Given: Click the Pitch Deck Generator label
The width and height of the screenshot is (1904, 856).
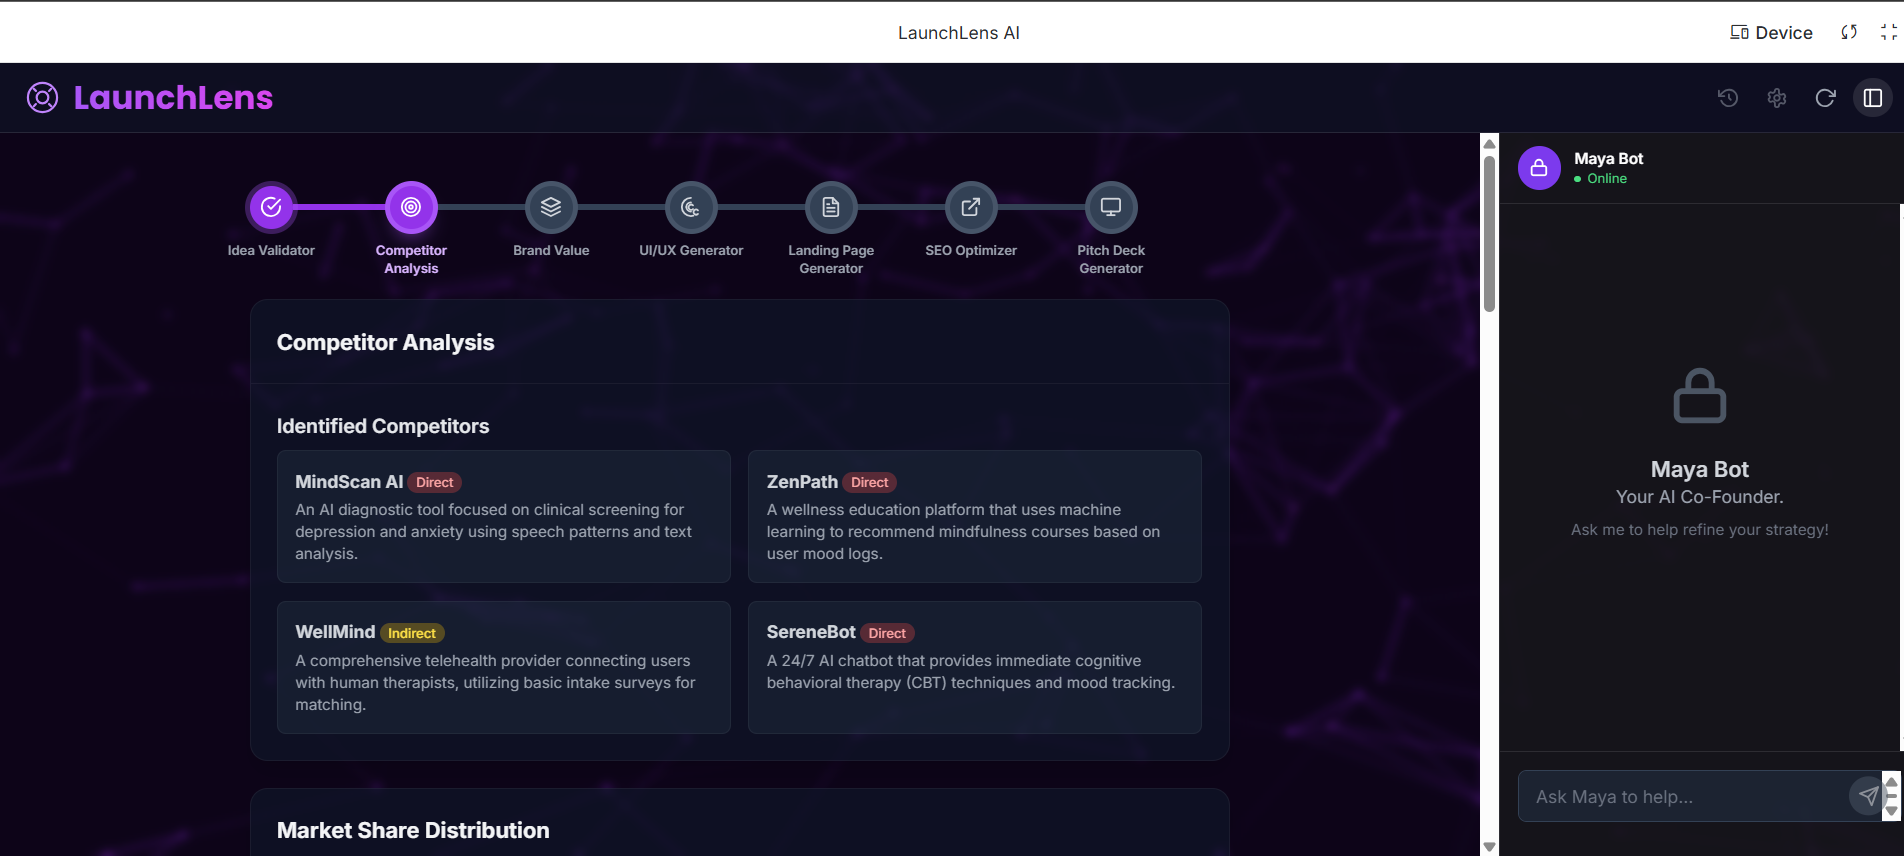Looking at the screenshot, I should click(x=1111, y=259).
